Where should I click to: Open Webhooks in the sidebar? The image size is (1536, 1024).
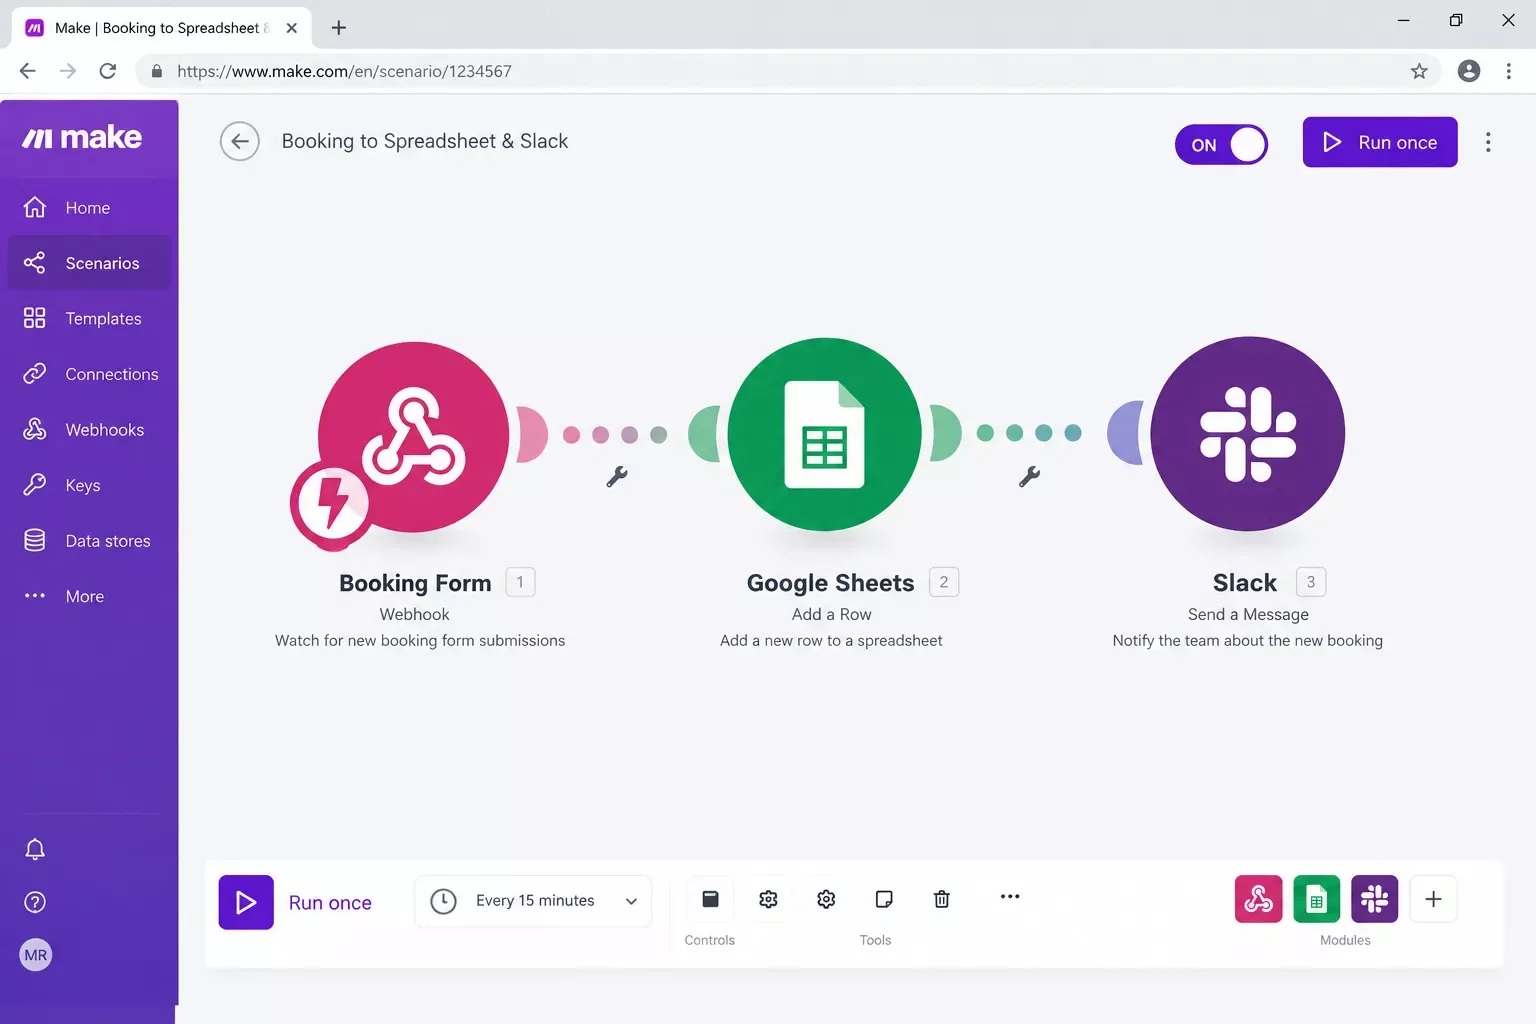[x=90, y=430]
